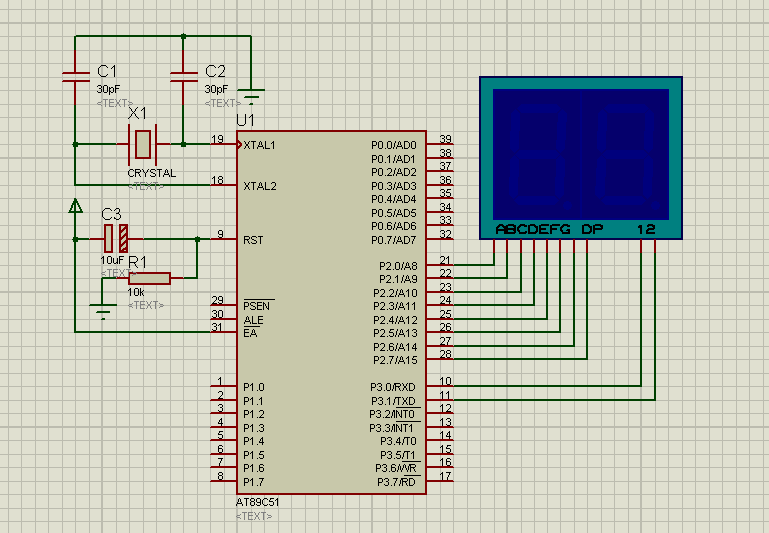
Task: Click the P0.3/AD3 pin label
Action: (x=394, y=186)
